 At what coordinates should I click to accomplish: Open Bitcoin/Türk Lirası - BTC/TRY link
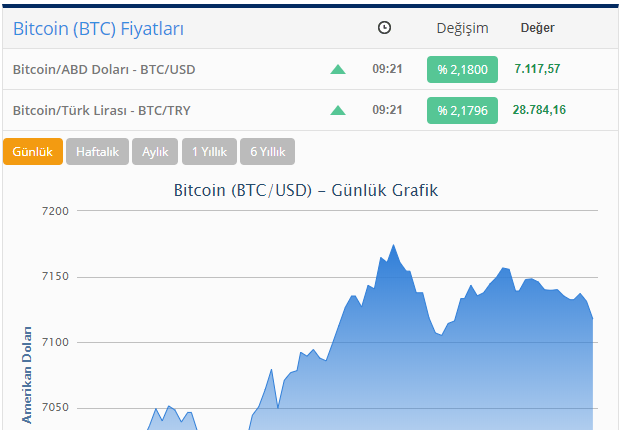tap(102, 110)
